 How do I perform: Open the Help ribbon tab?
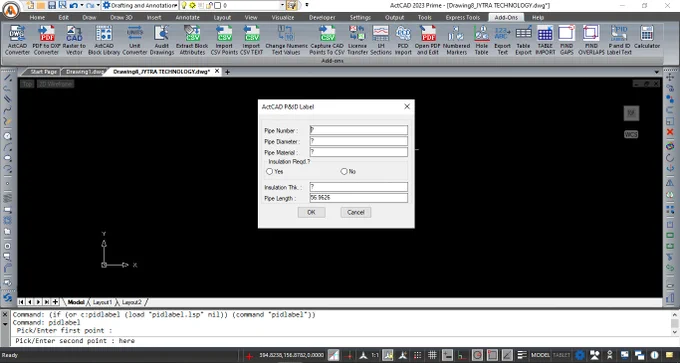pyautogui.click(x=538, y=17)
